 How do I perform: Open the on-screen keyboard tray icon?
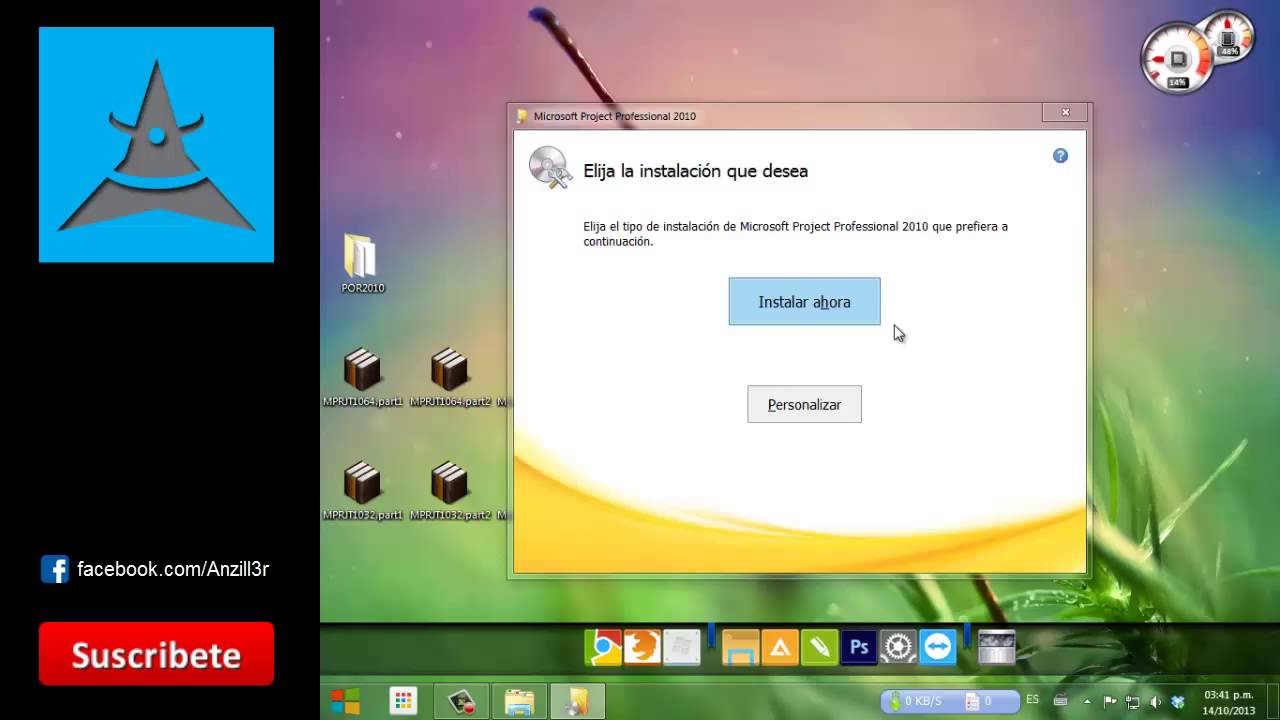coord(1061,701)
